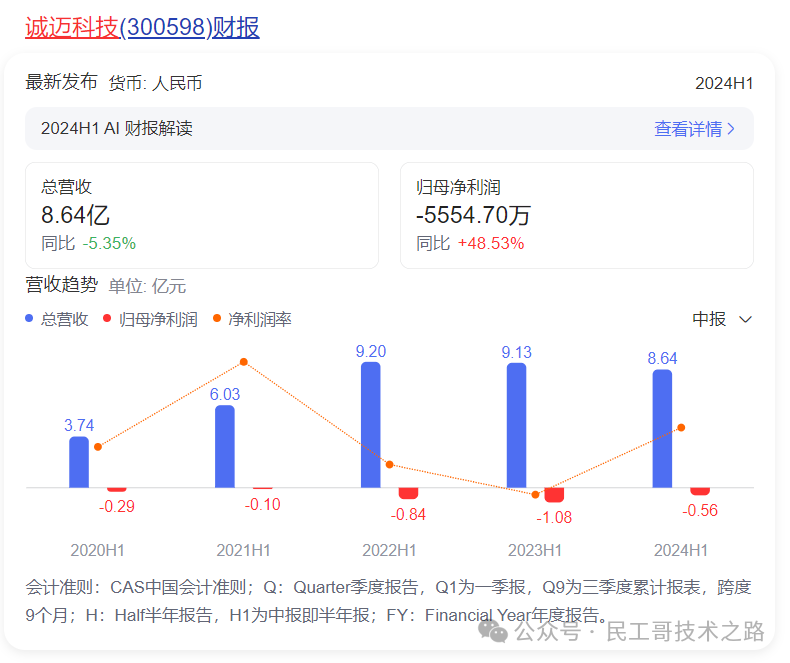Click the 2024H1 orange margin point
790x663 pixels.
click(681, 428)
